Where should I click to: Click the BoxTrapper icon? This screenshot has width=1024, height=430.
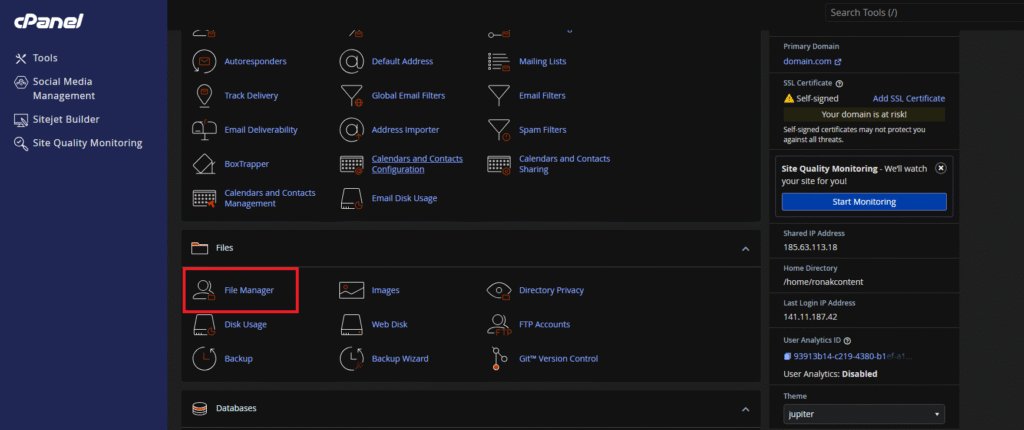(x=204, y=164)
